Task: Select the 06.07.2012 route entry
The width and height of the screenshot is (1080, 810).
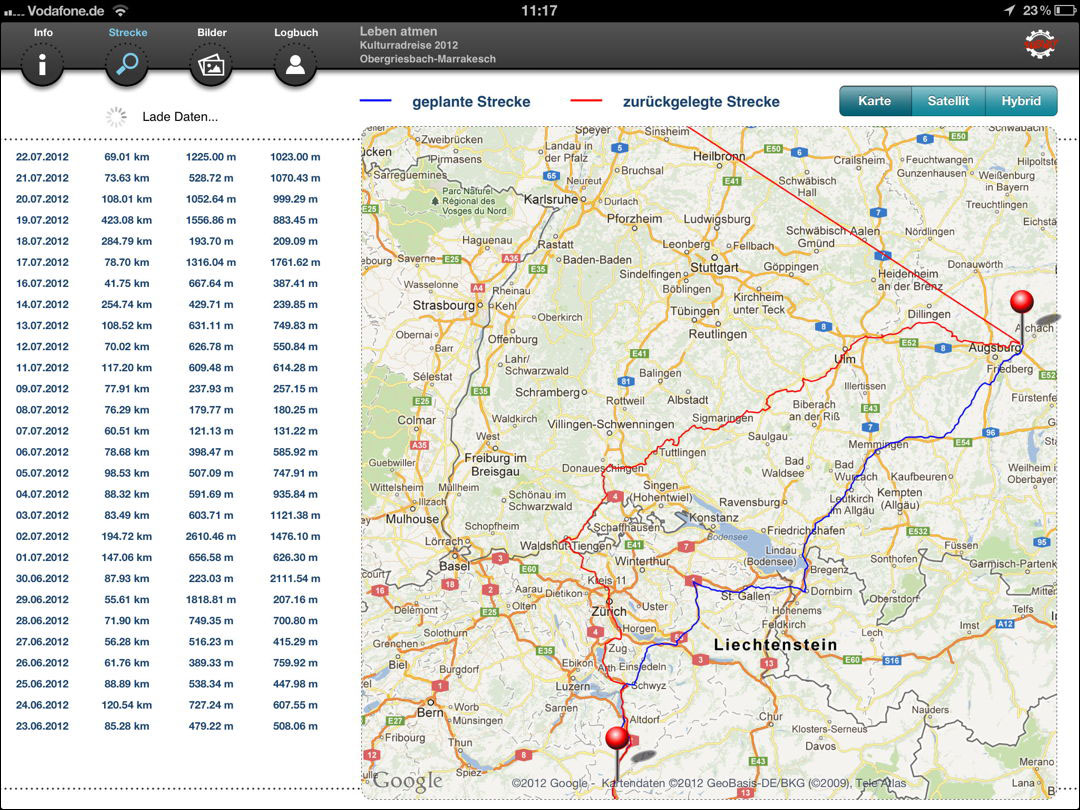Action: point(168,452)
